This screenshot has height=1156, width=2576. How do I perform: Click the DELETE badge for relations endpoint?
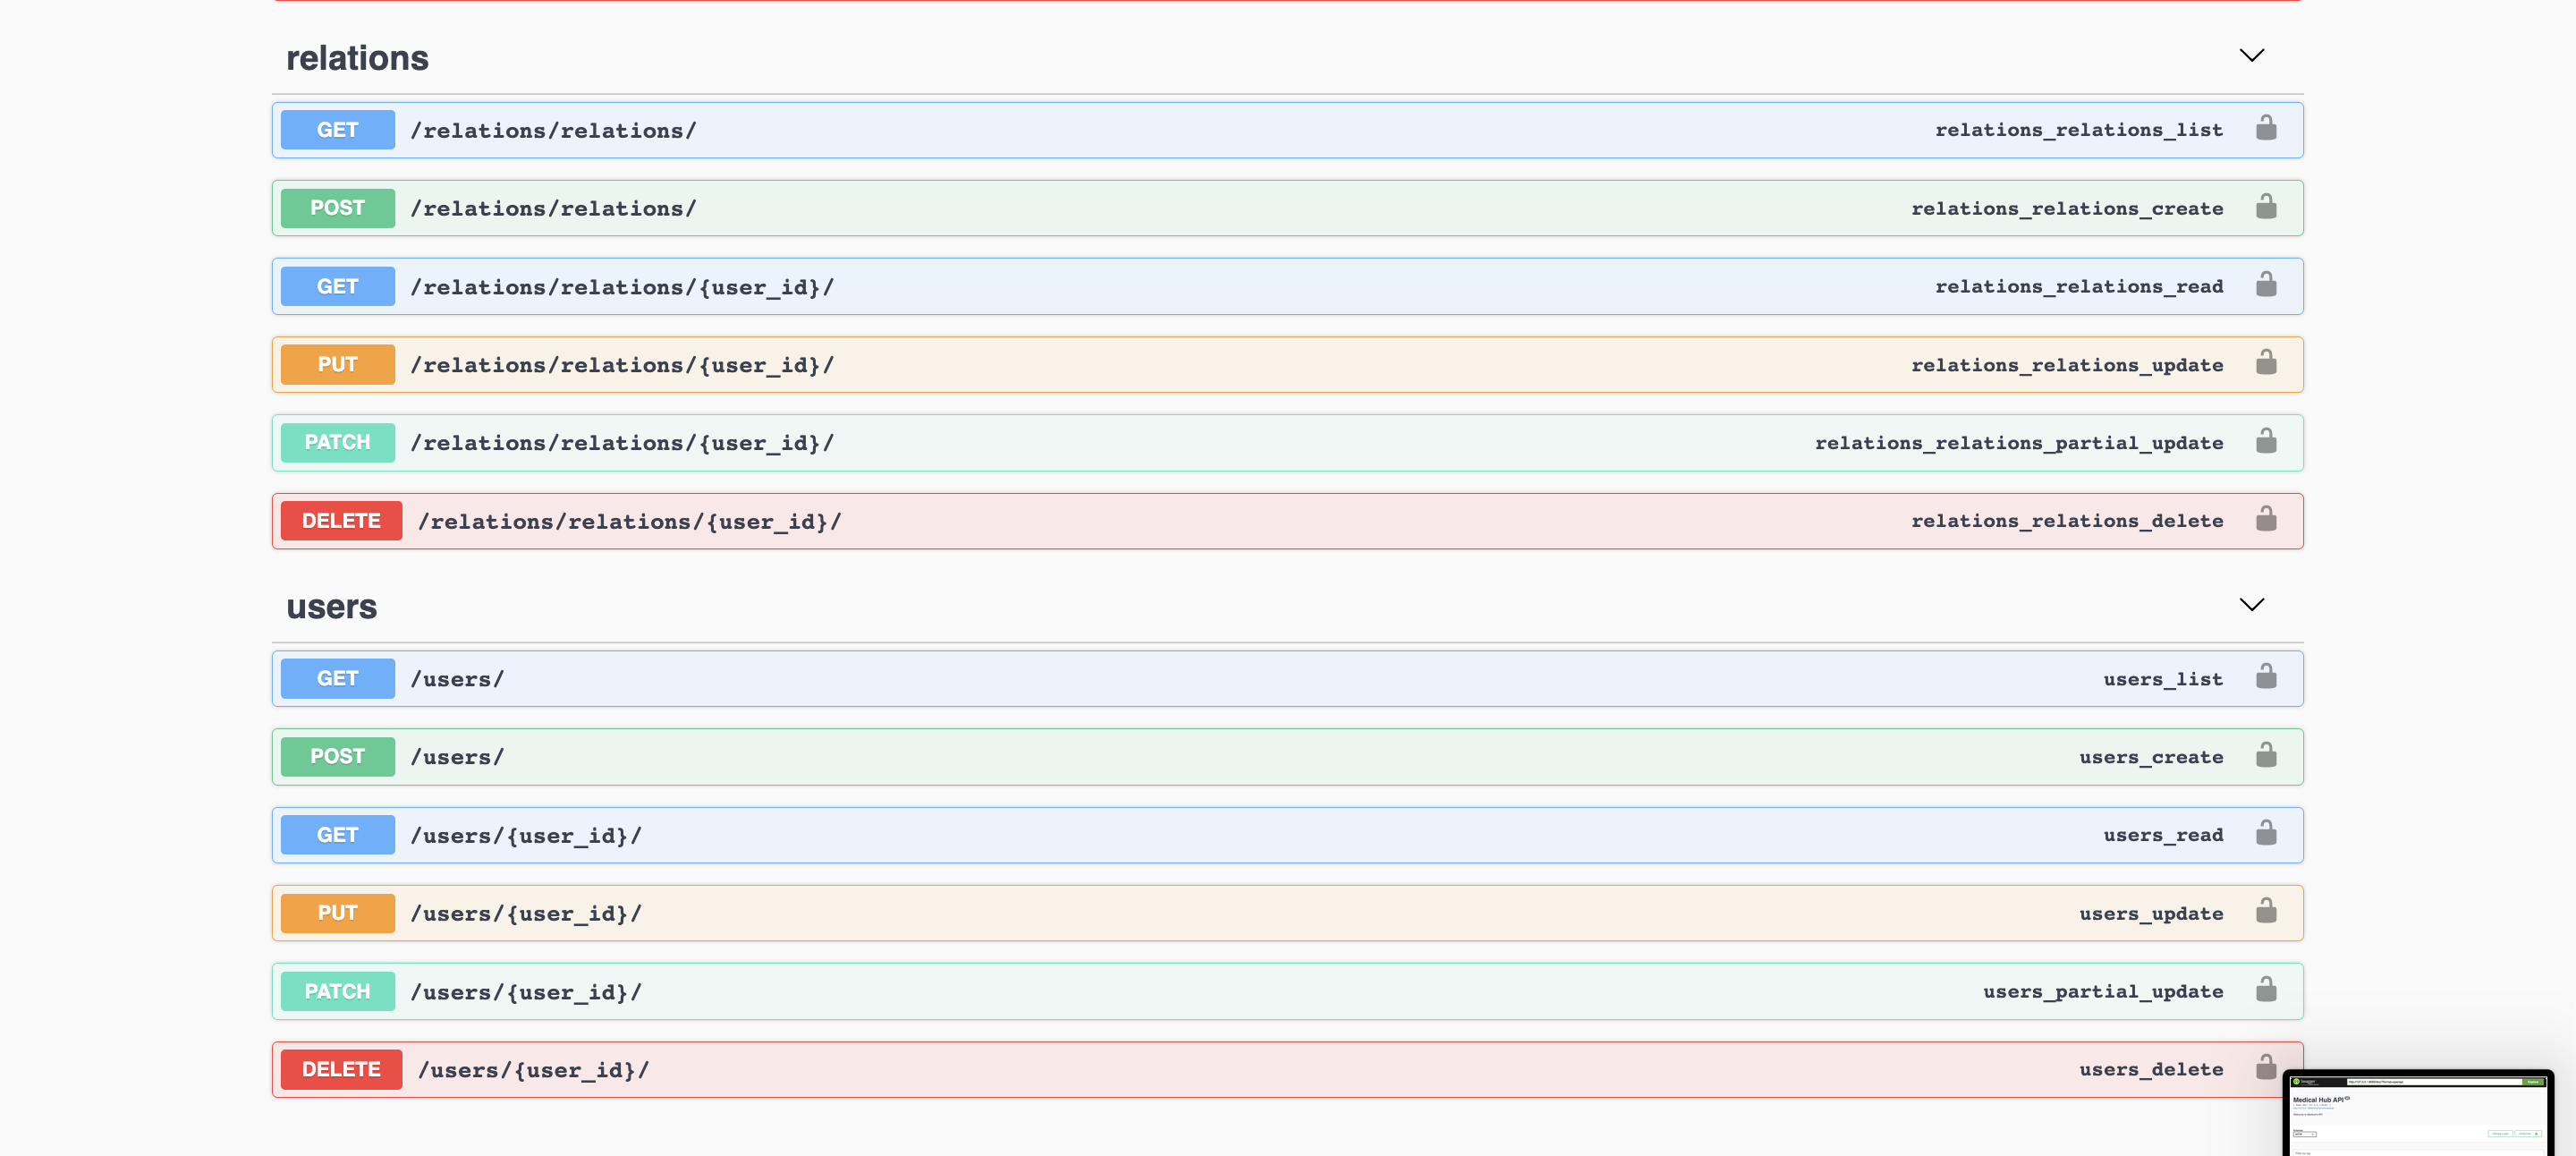[x=341, y=521]
